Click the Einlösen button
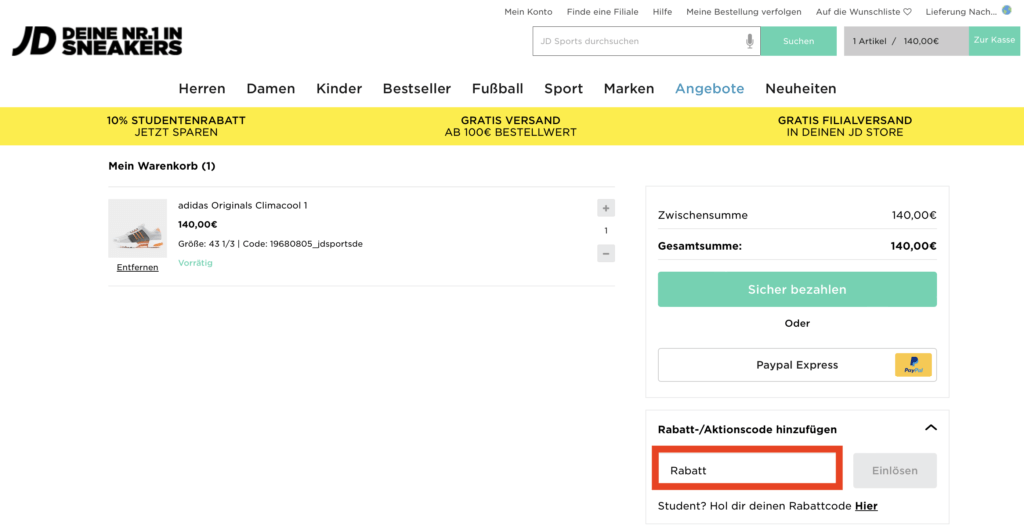This screenshot has height=529, width=1024. [x=895, y=470]
